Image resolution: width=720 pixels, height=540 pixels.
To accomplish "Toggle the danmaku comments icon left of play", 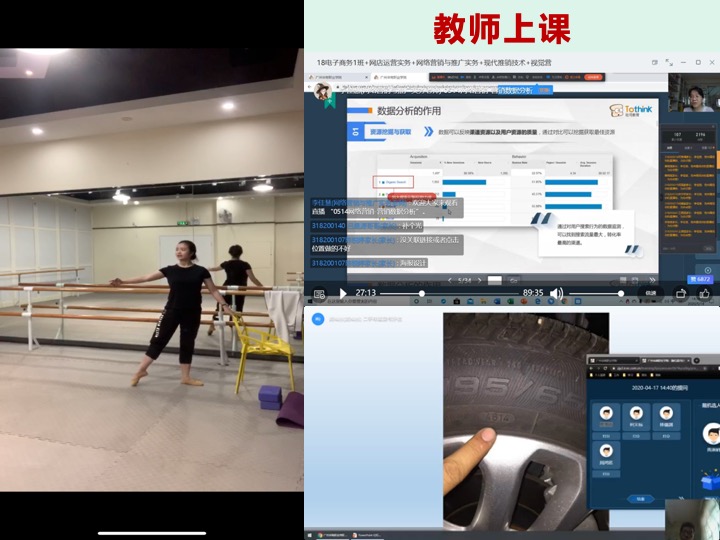I will pyautogui.click(x=319, y=293).
